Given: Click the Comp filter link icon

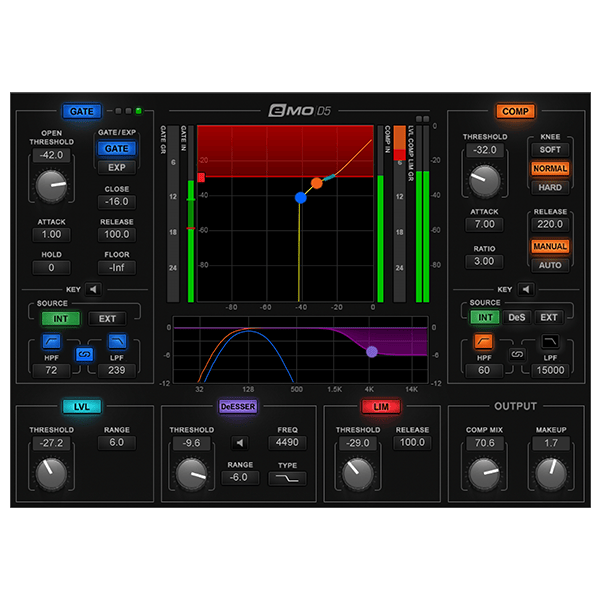Looking at the screenshot, I should pyautogui.click(x=517, y=354).
